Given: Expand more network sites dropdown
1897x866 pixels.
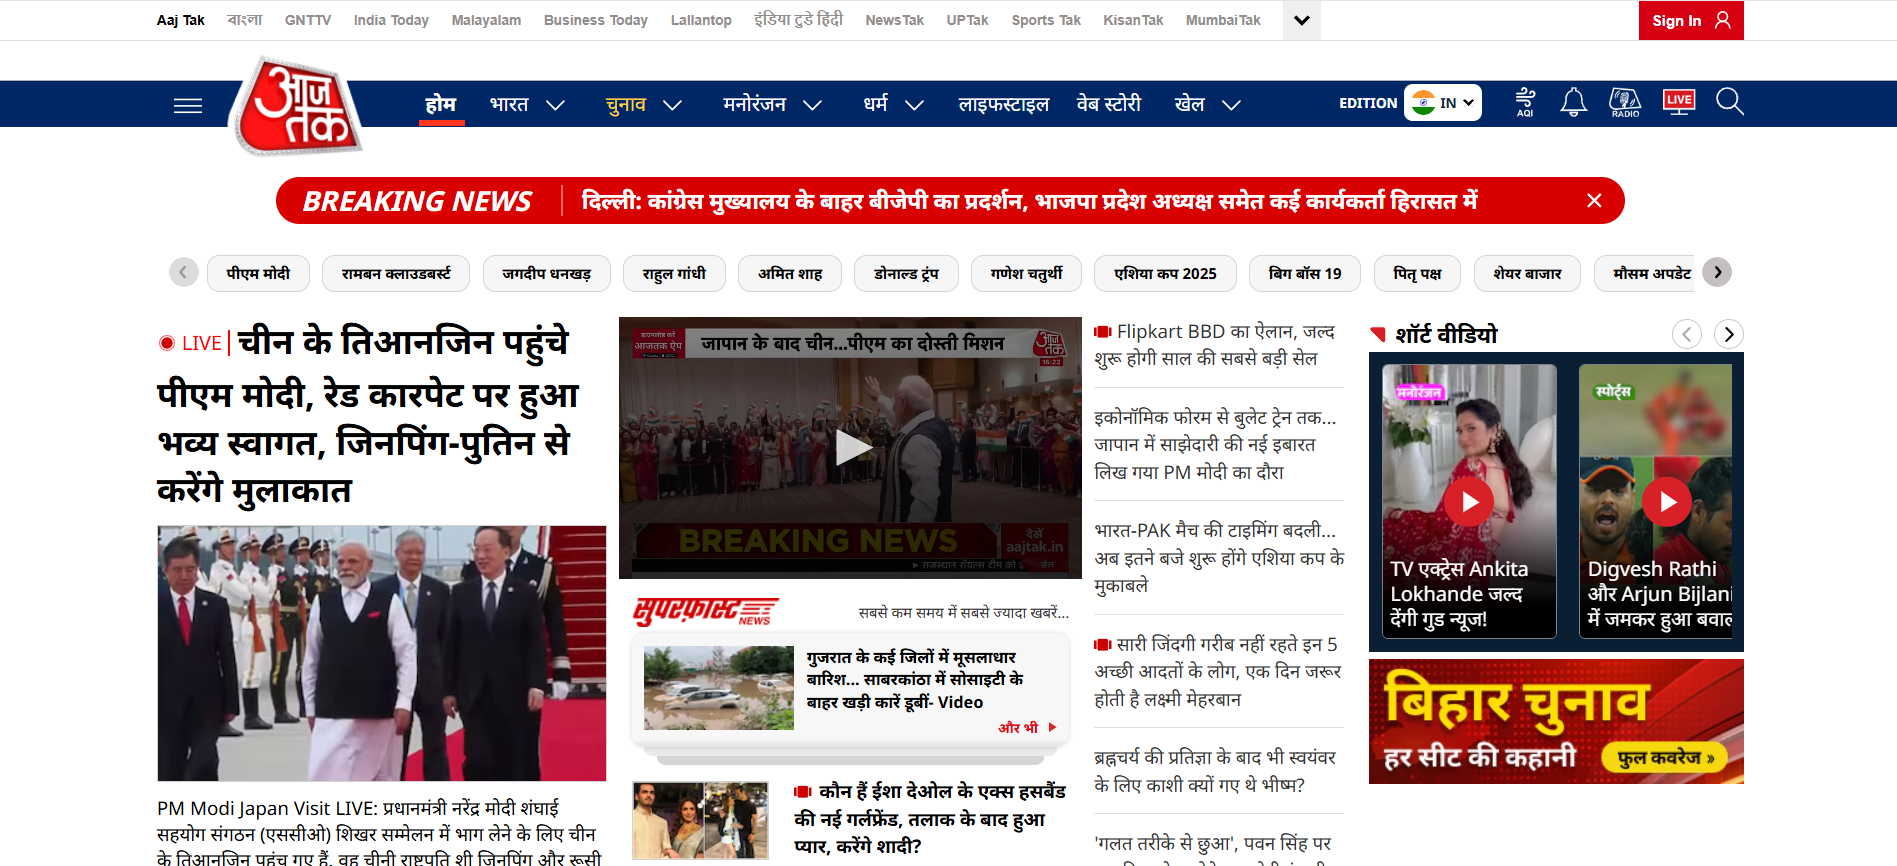Looking at the screenshot, I should (x=1301, y=20).
